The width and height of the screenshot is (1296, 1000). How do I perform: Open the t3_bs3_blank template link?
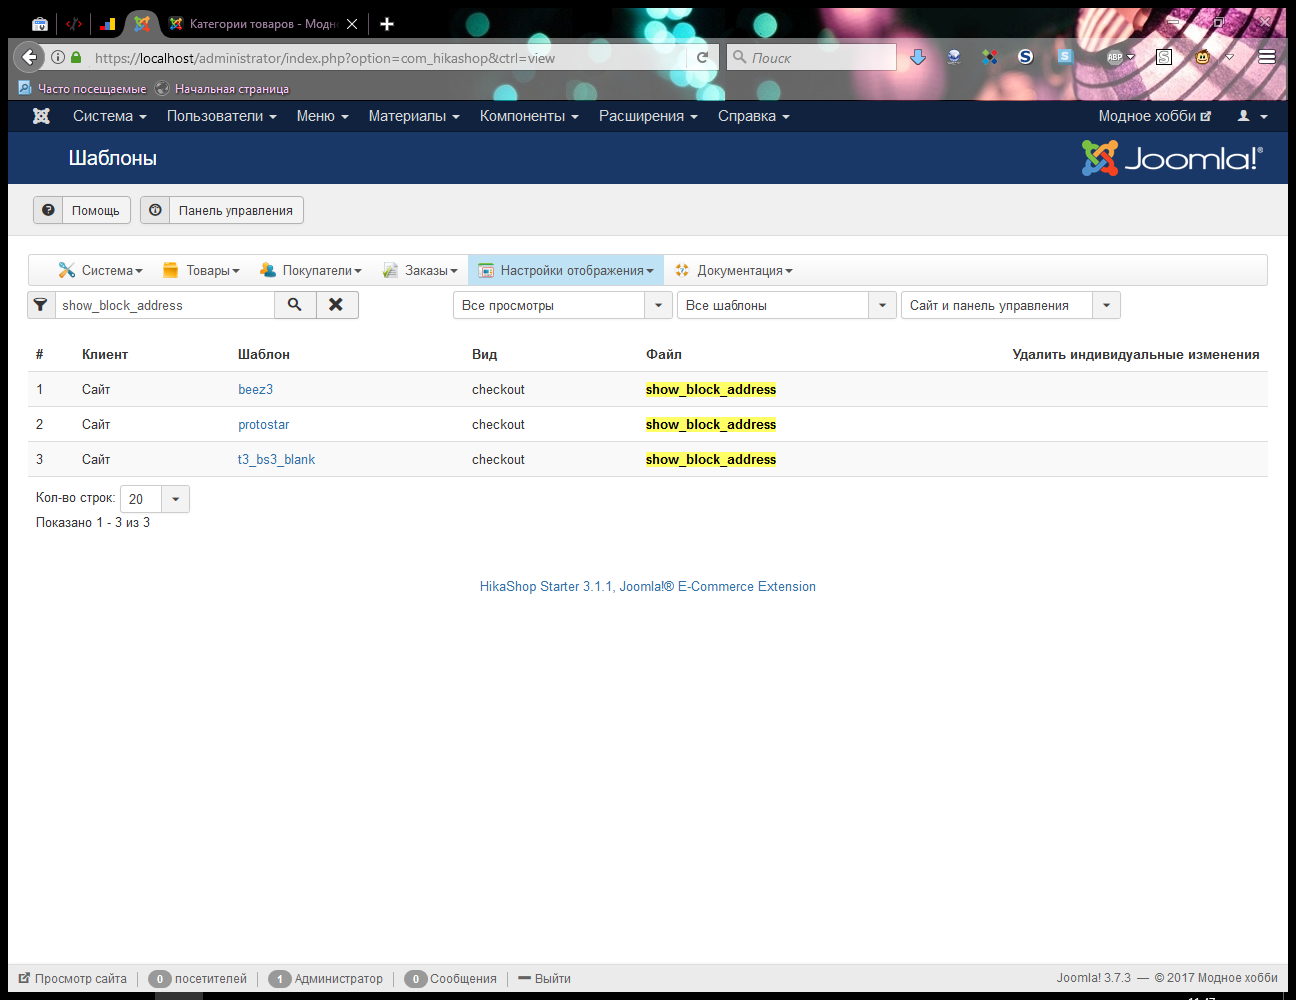coord(276,459)
